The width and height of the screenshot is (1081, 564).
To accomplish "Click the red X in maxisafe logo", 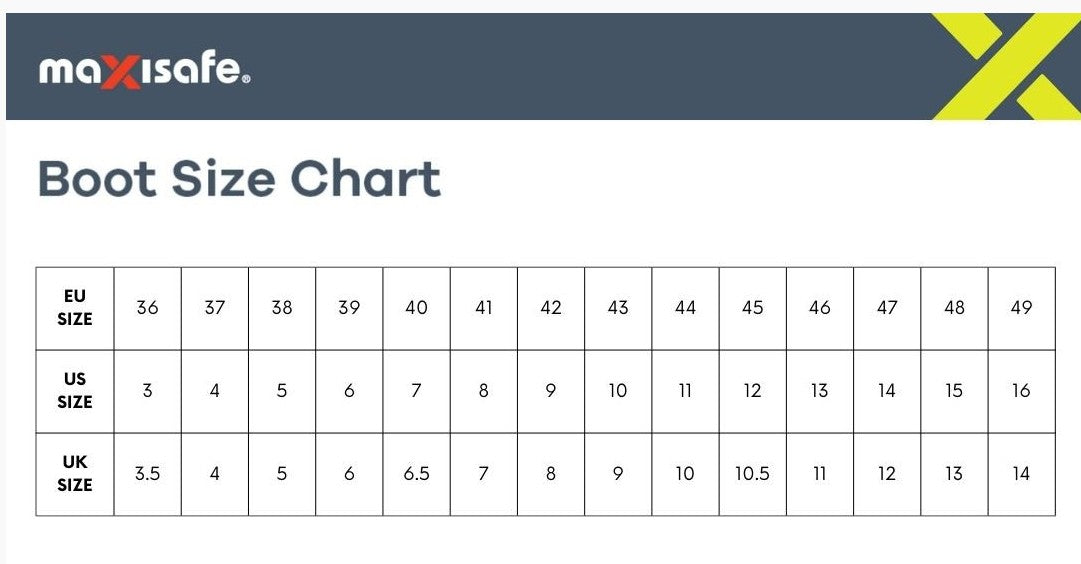I will 121,73.
